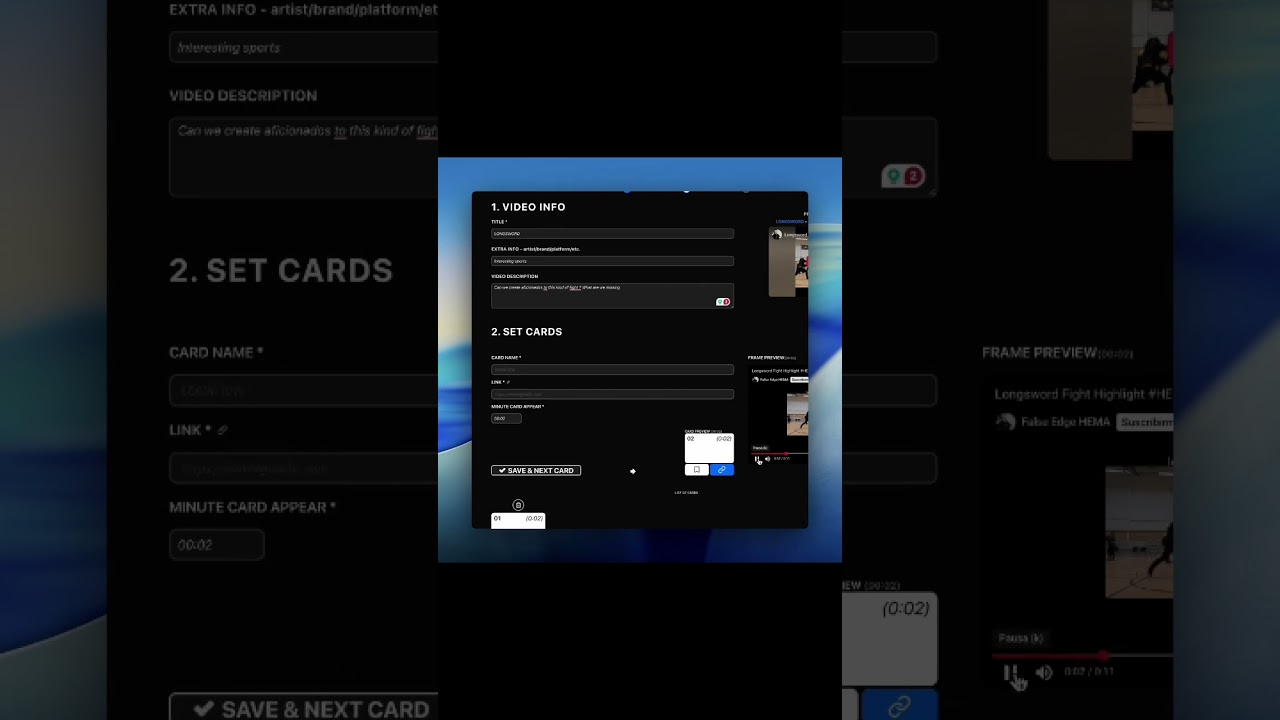
Task: Click the large blurred pause icon under the cursor
Action: [x=1011, y=673]
